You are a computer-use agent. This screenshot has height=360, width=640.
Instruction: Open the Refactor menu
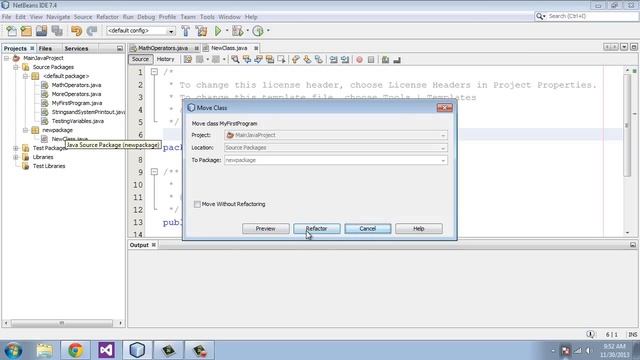tap(107, 17)
